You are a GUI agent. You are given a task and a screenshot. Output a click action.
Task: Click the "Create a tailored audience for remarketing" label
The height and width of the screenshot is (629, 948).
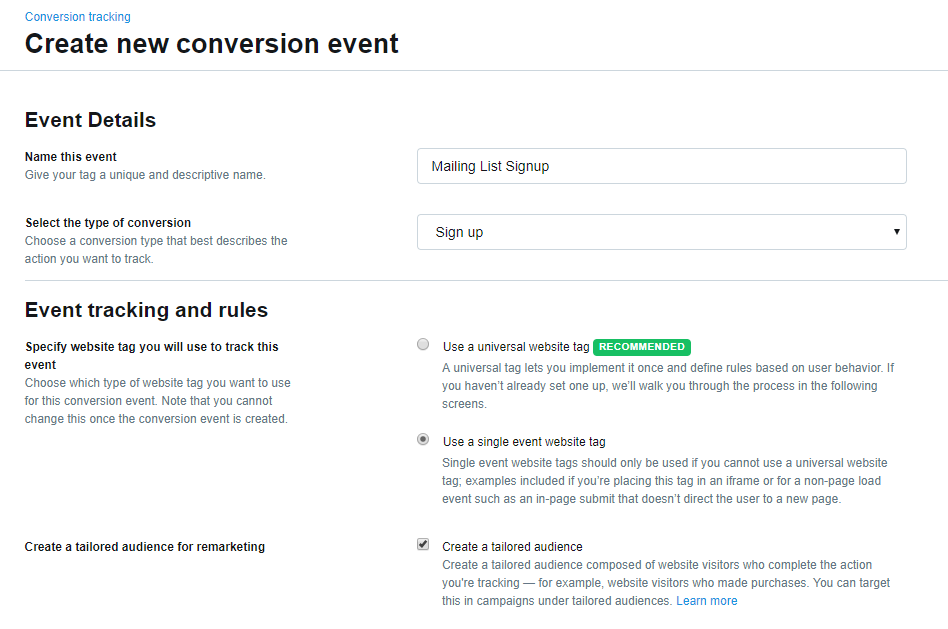[144, 546]
